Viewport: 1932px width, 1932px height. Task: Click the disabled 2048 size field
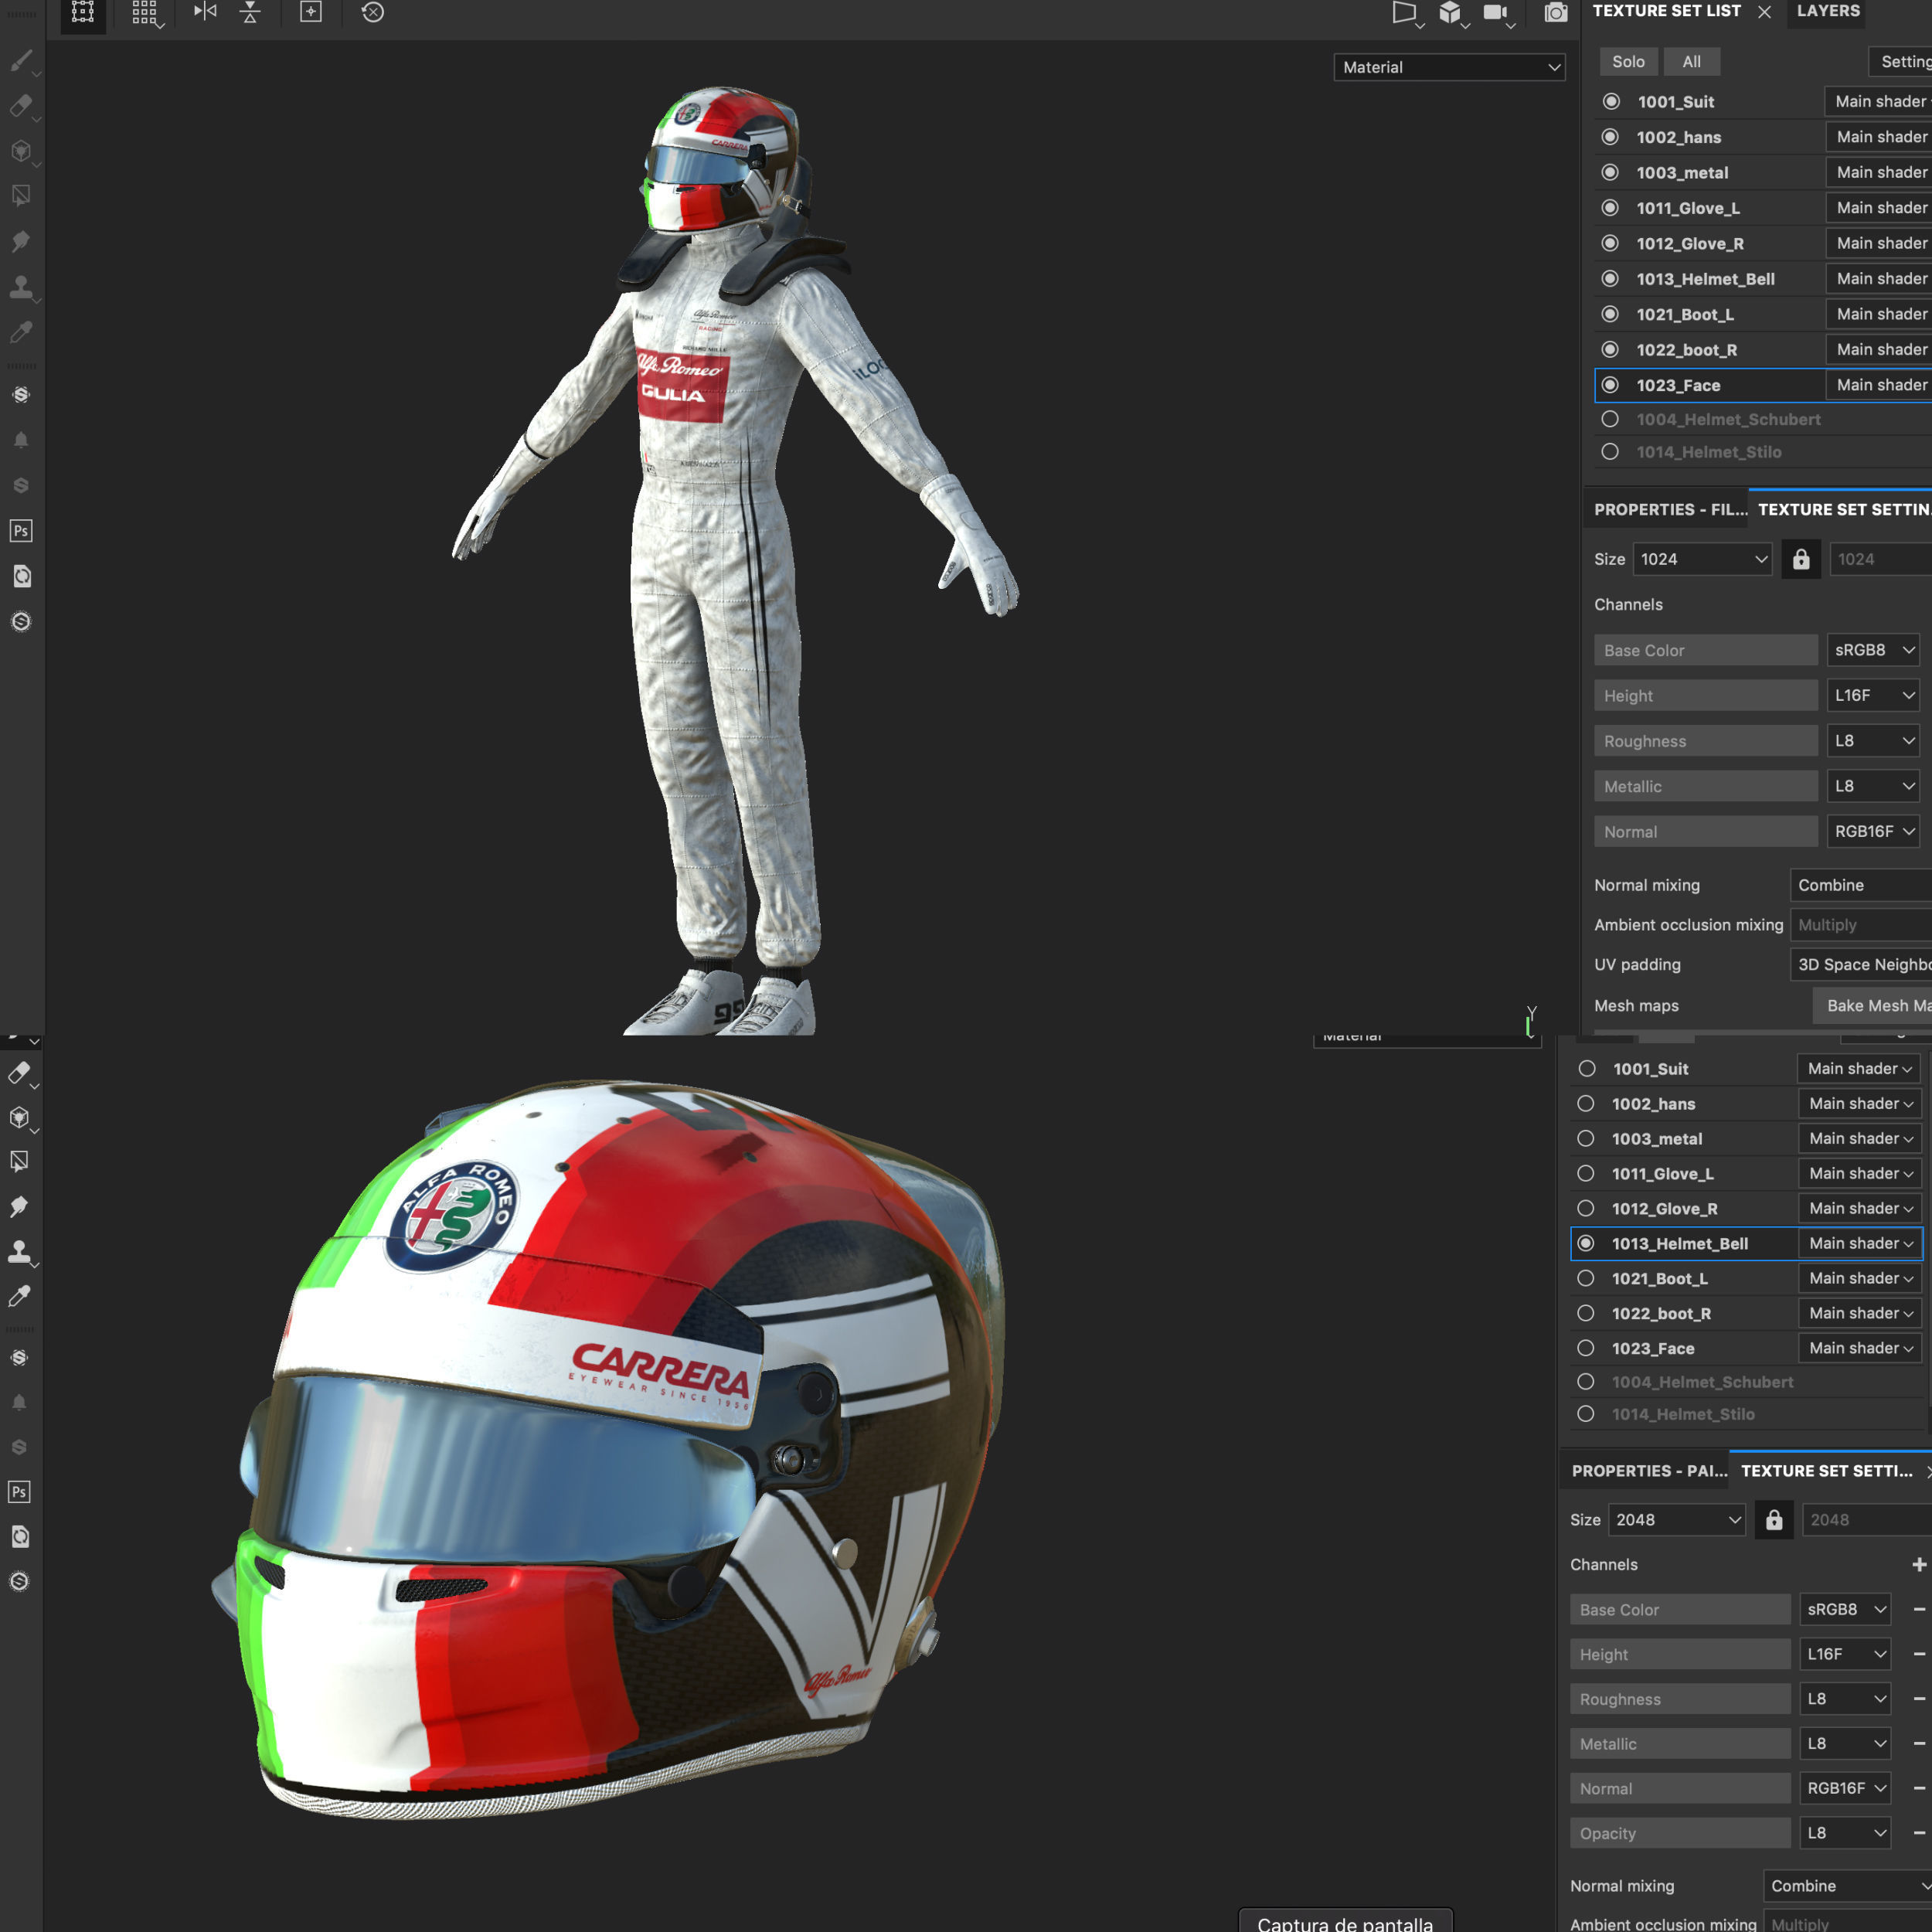click(1867, 1520)
